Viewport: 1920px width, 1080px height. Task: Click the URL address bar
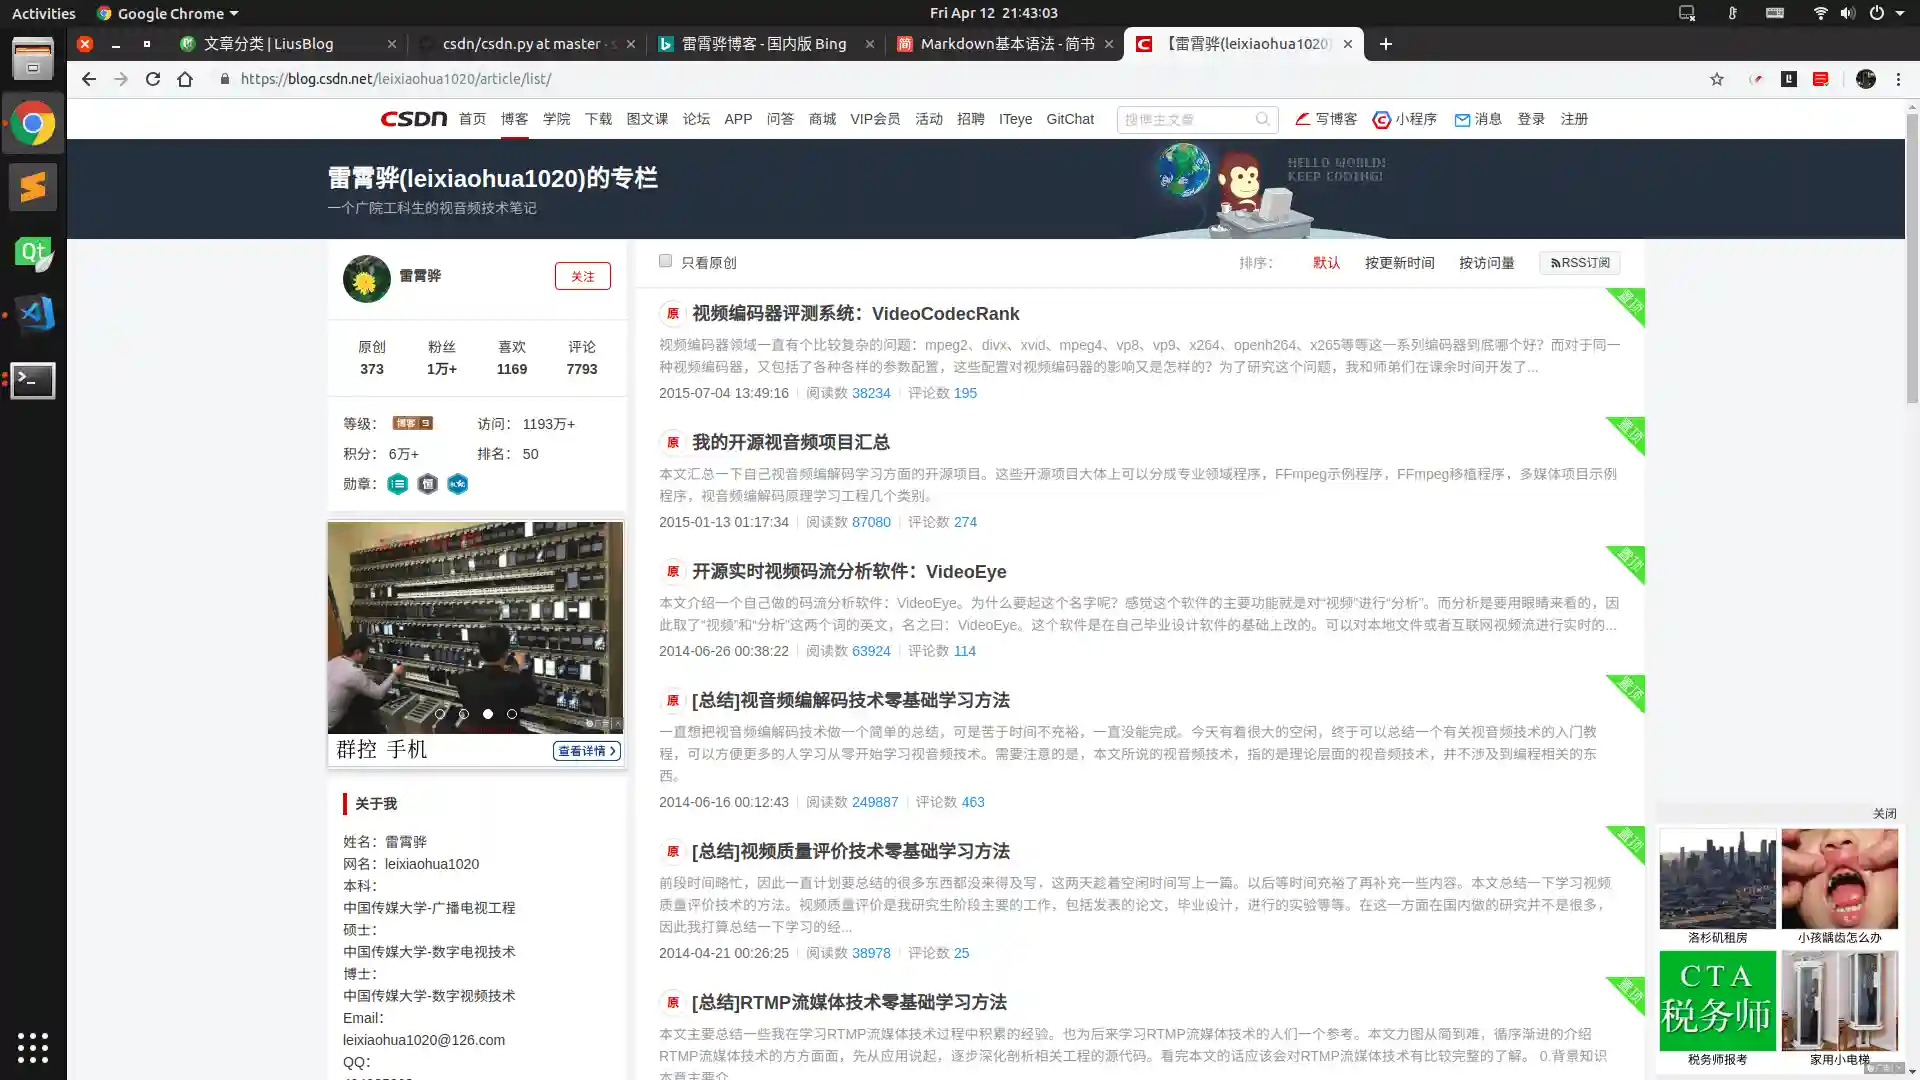pos(960,79)
